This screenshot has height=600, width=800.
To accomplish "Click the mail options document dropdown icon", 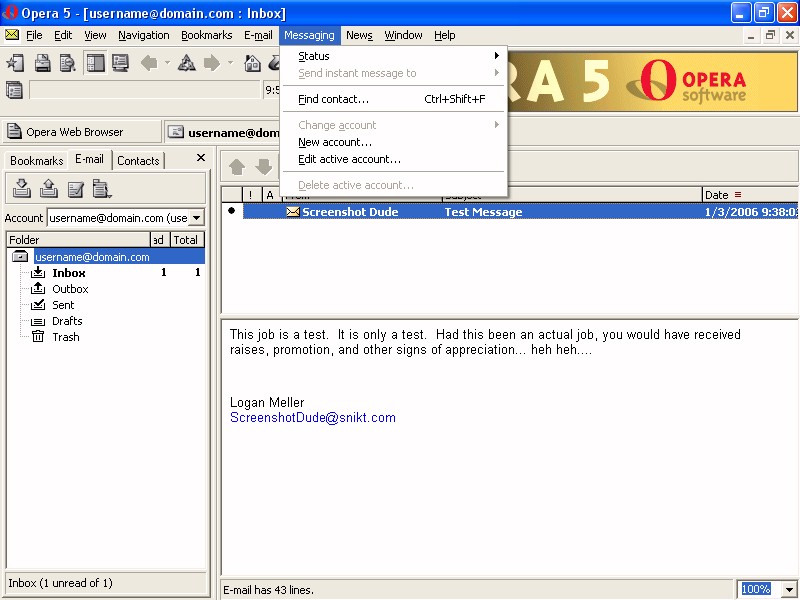I will point(102,188).
